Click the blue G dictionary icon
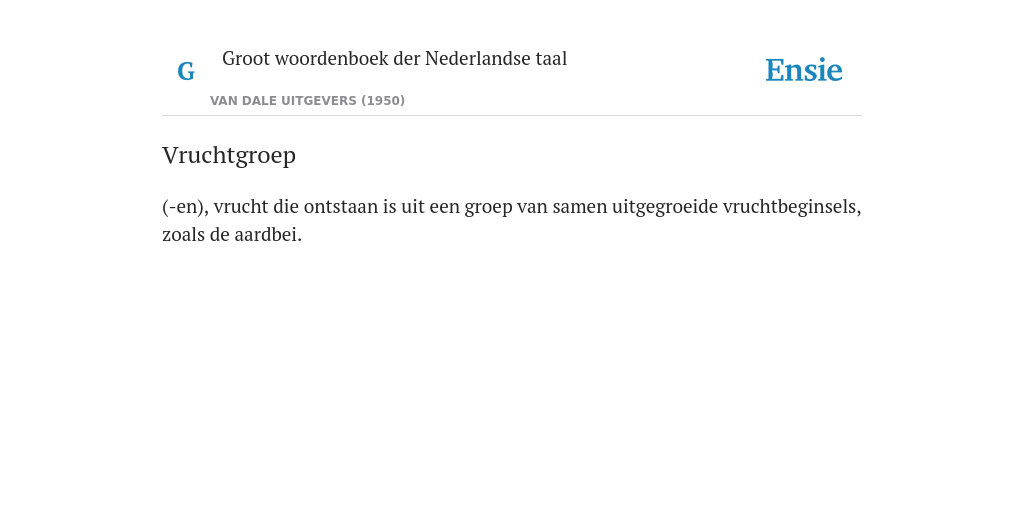 coord(186,71)
